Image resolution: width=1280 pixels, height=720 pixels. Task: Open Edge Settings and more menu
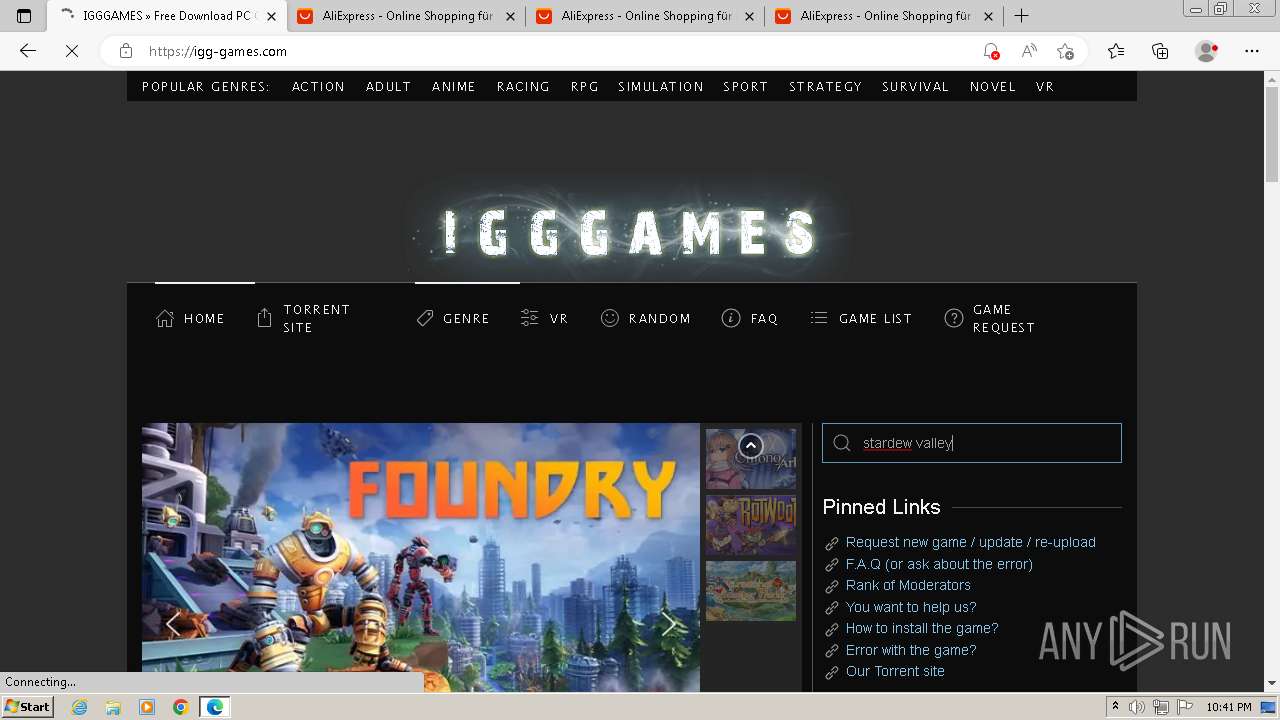(1252, 51)
